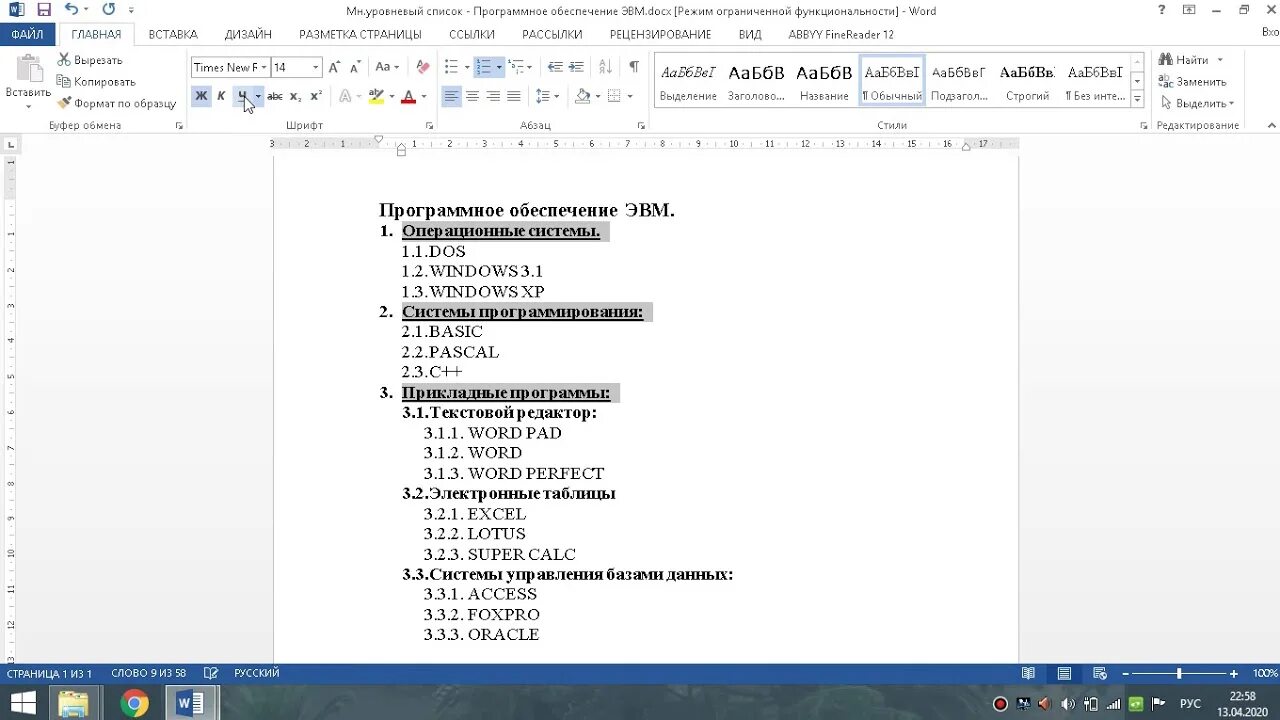
Task: Apply the Название title style
Action: tap(824, 80)
